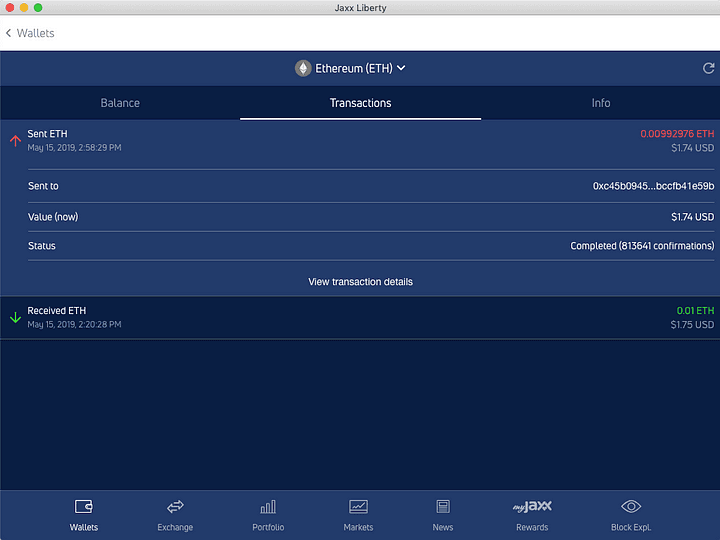Click the Wallets back label
This screenshot has width=720, height=540.
(x=35, y=33)
